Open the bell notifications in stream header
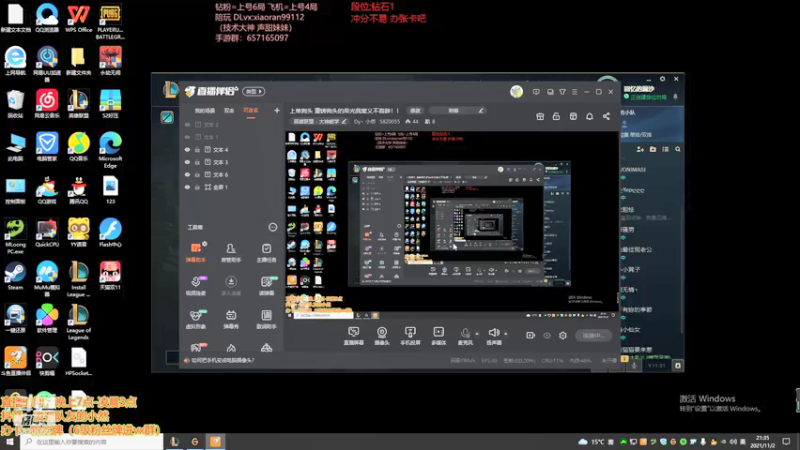The height and width of the screenshot is (450, 800). tap(589, 116)
